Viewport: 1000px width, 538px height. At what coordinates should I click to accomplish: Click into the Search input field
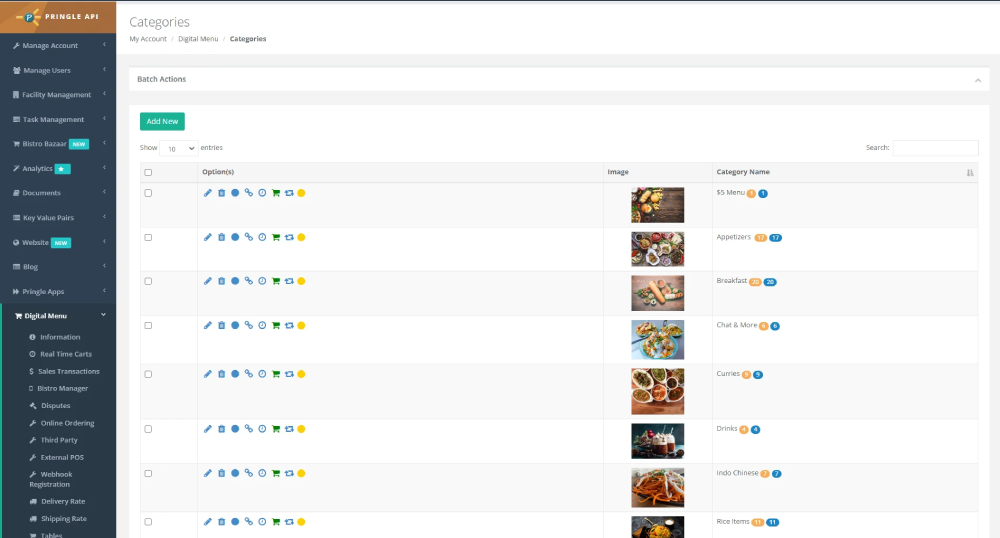[935, 148]
